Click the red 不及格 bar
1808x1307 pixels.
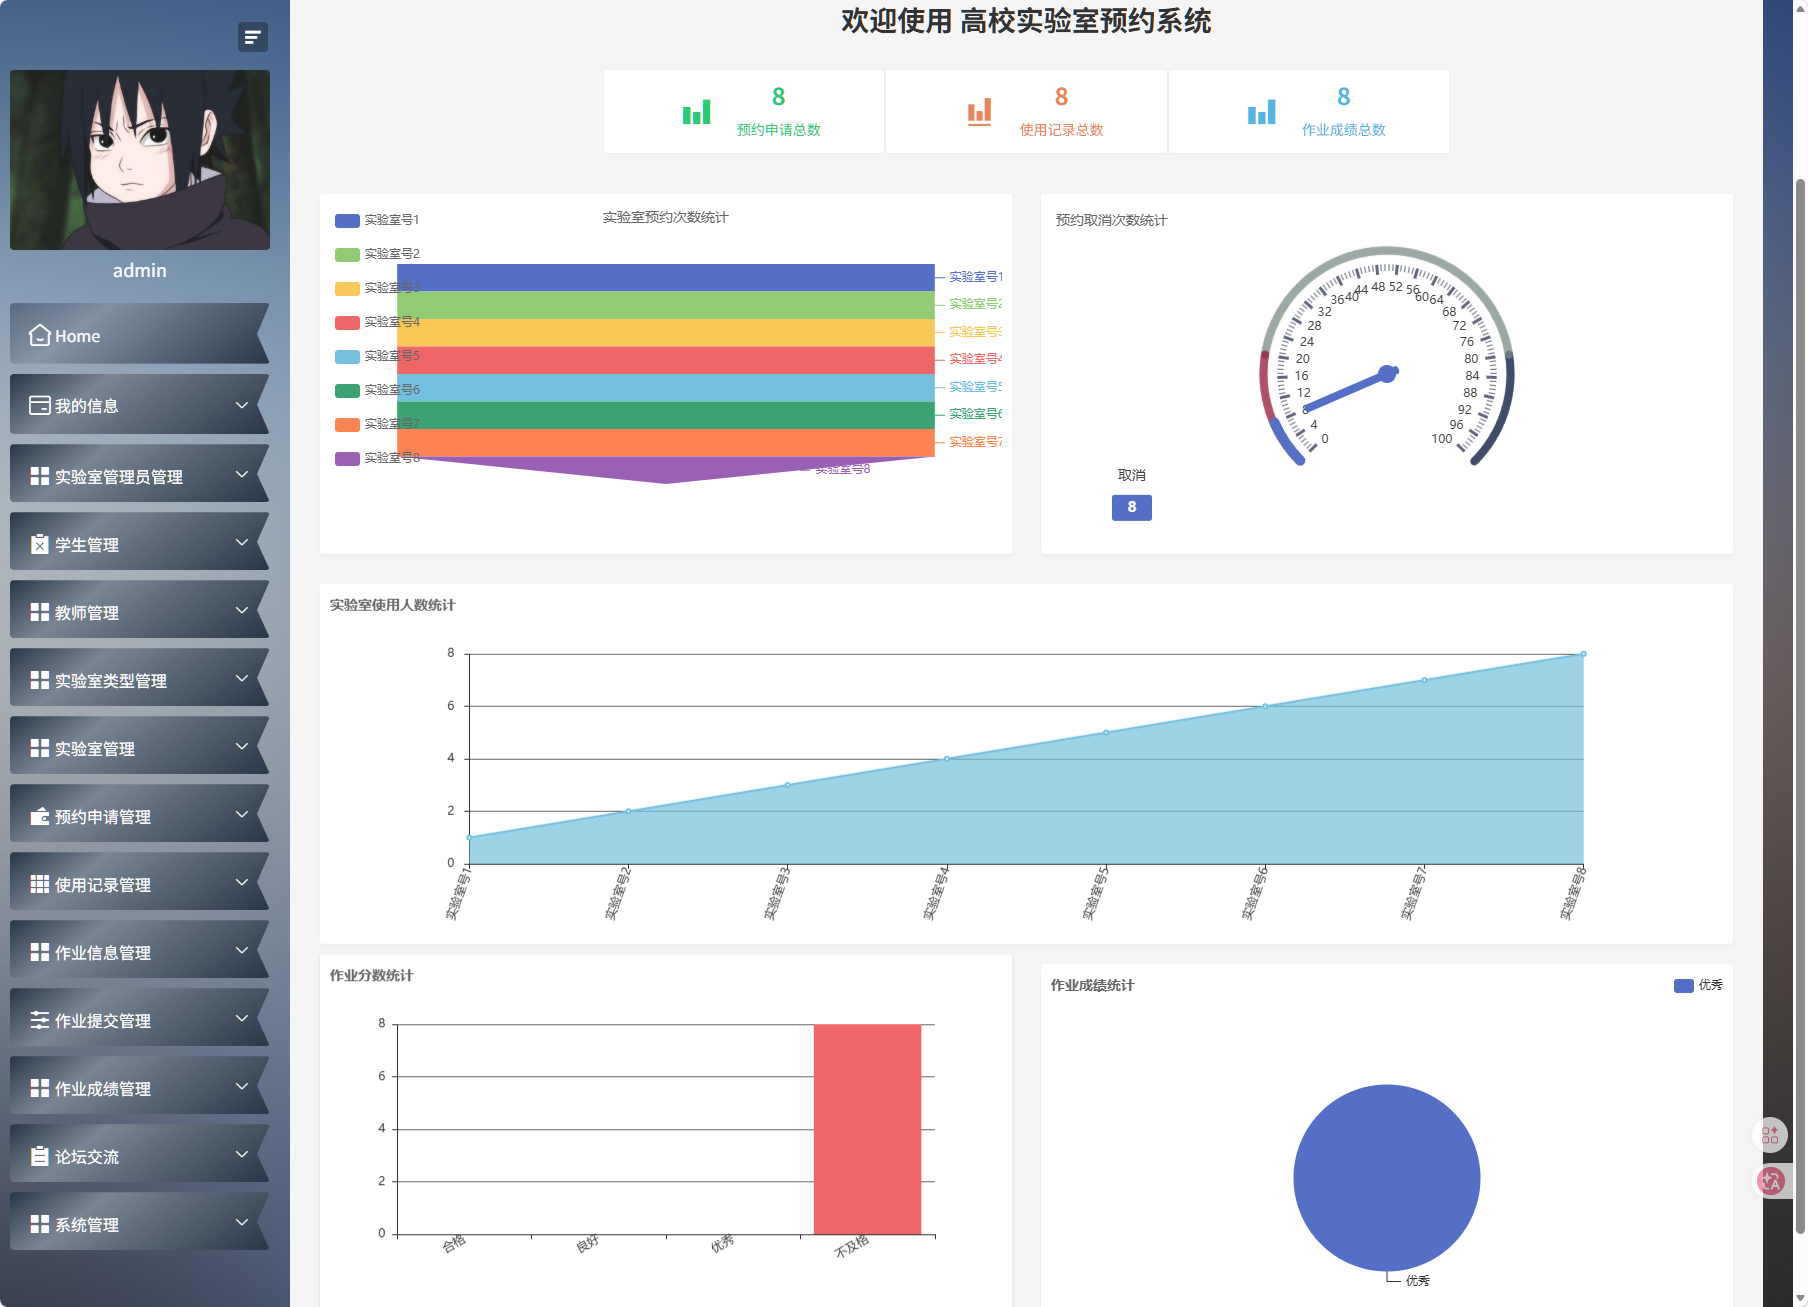867,1129
